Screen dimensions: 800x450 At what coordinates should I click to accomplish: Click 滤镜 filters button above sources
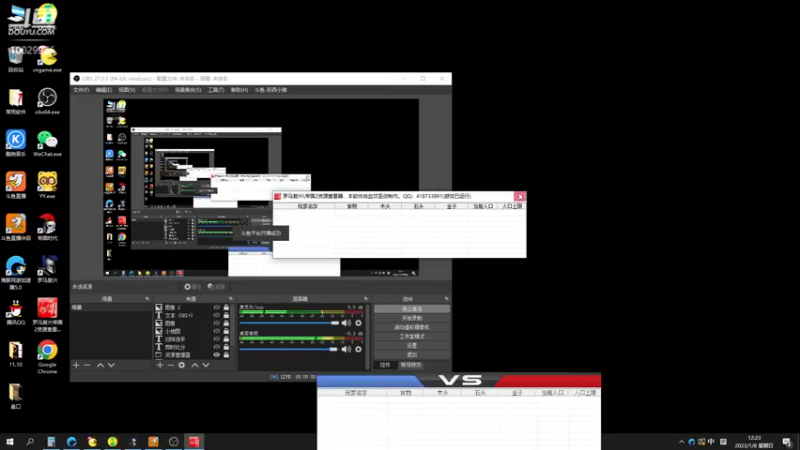(x=216, y=287)
